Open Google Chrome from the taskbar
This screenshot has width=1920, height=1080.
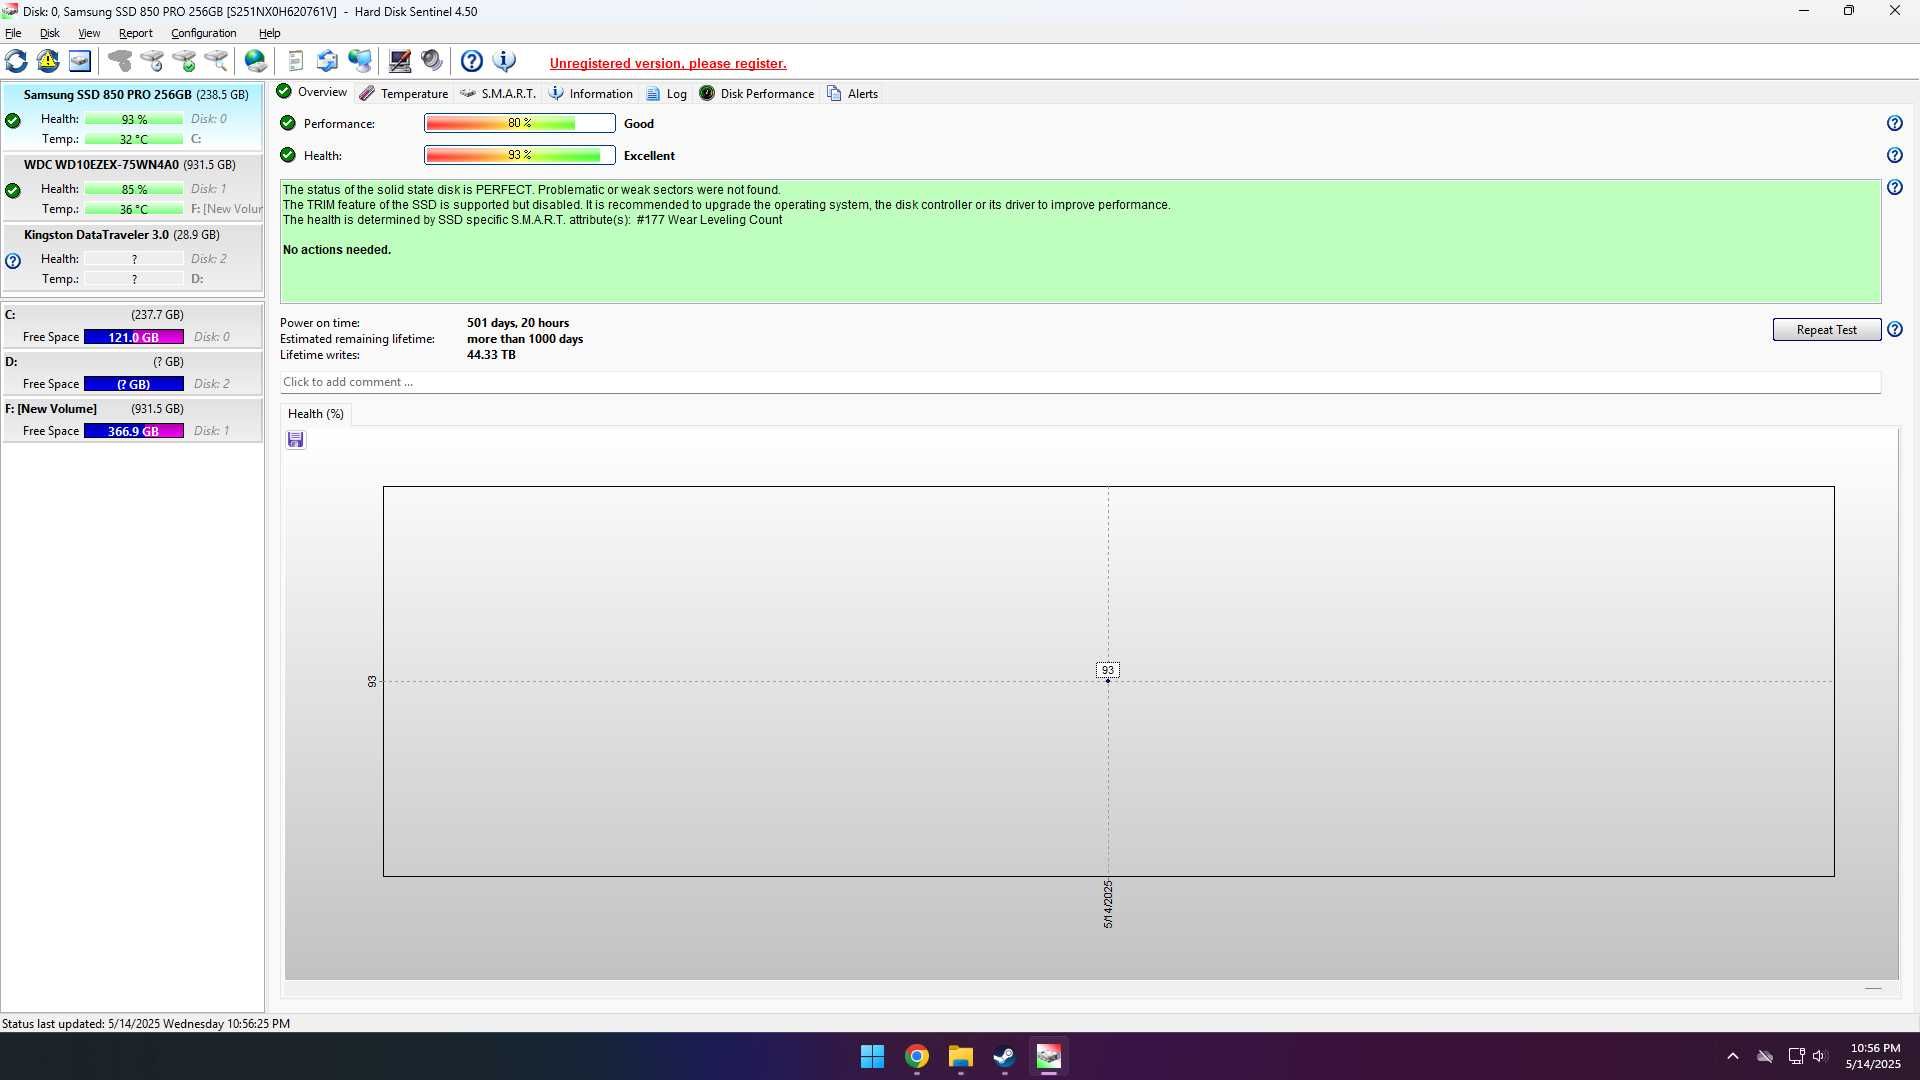click(917, 1057)
